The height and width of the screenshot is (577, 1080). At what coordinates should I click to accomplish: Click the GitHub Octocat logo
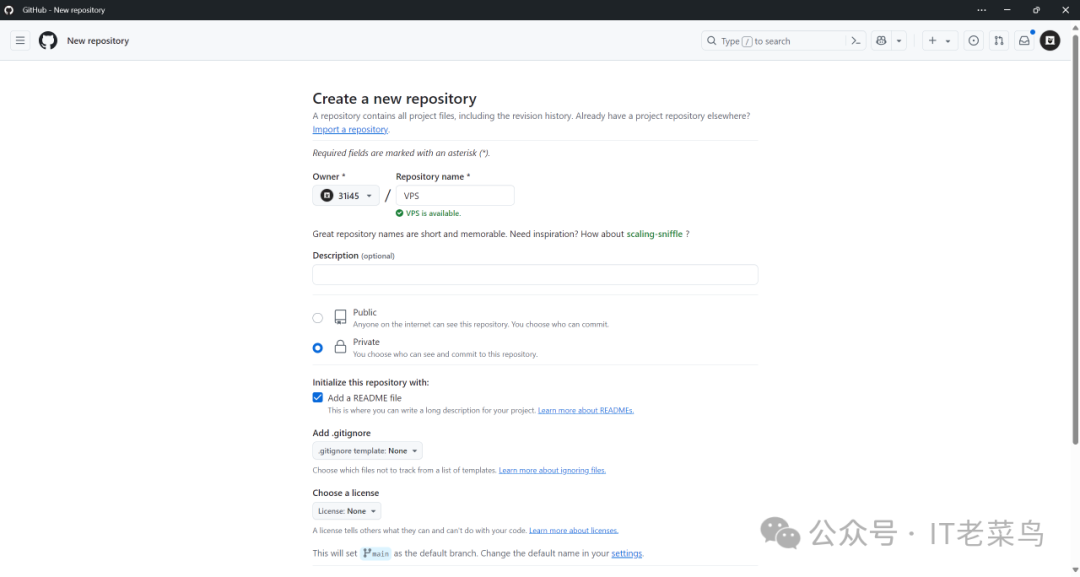point(48,41)
